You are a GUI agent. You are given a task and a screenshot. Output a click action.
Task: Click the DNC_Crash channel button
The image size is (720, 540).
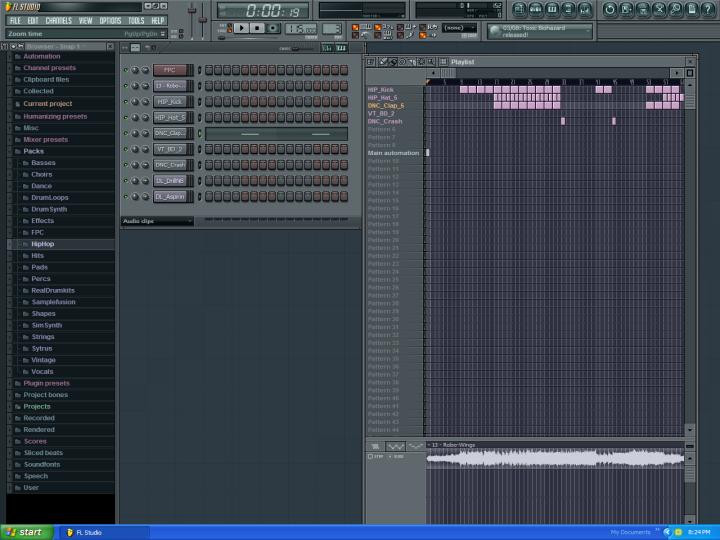[169, 165]
